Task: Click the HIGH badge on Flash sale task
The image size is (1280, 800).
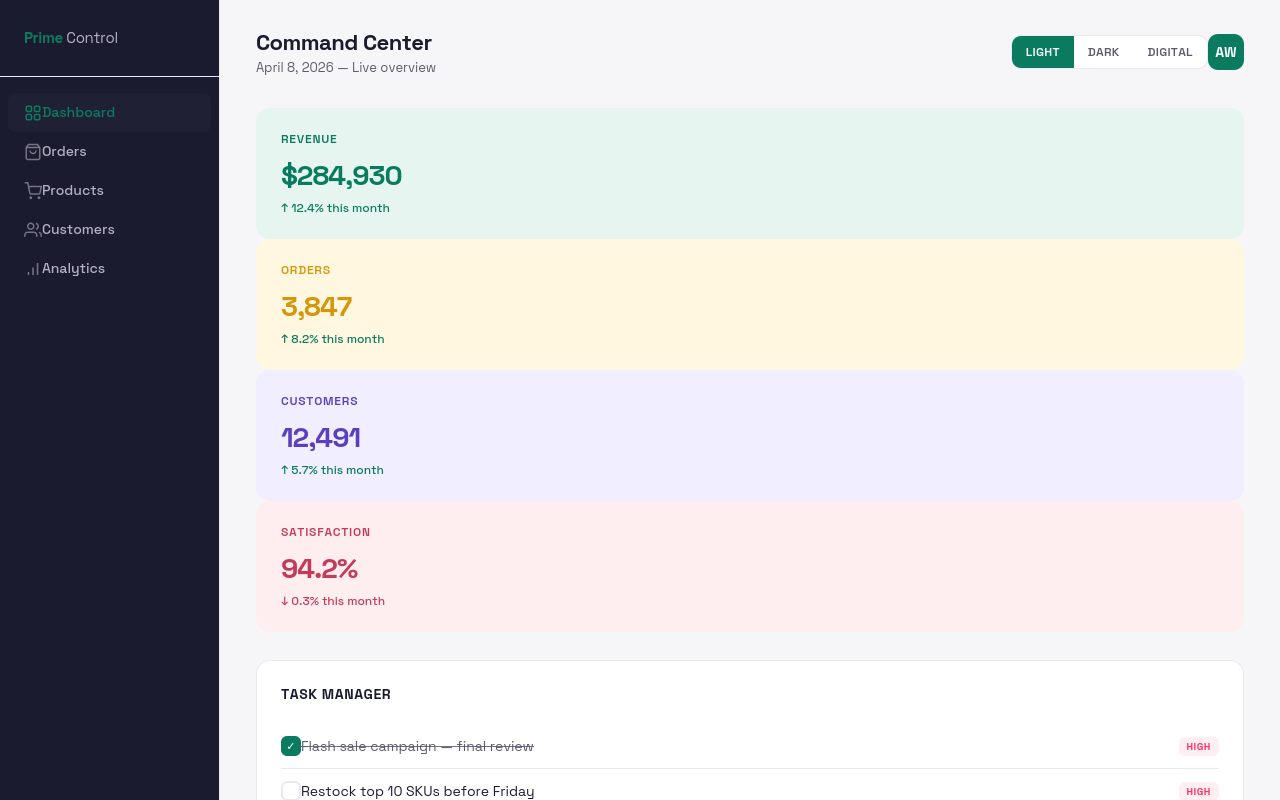Action: (x=1198, y=746)
